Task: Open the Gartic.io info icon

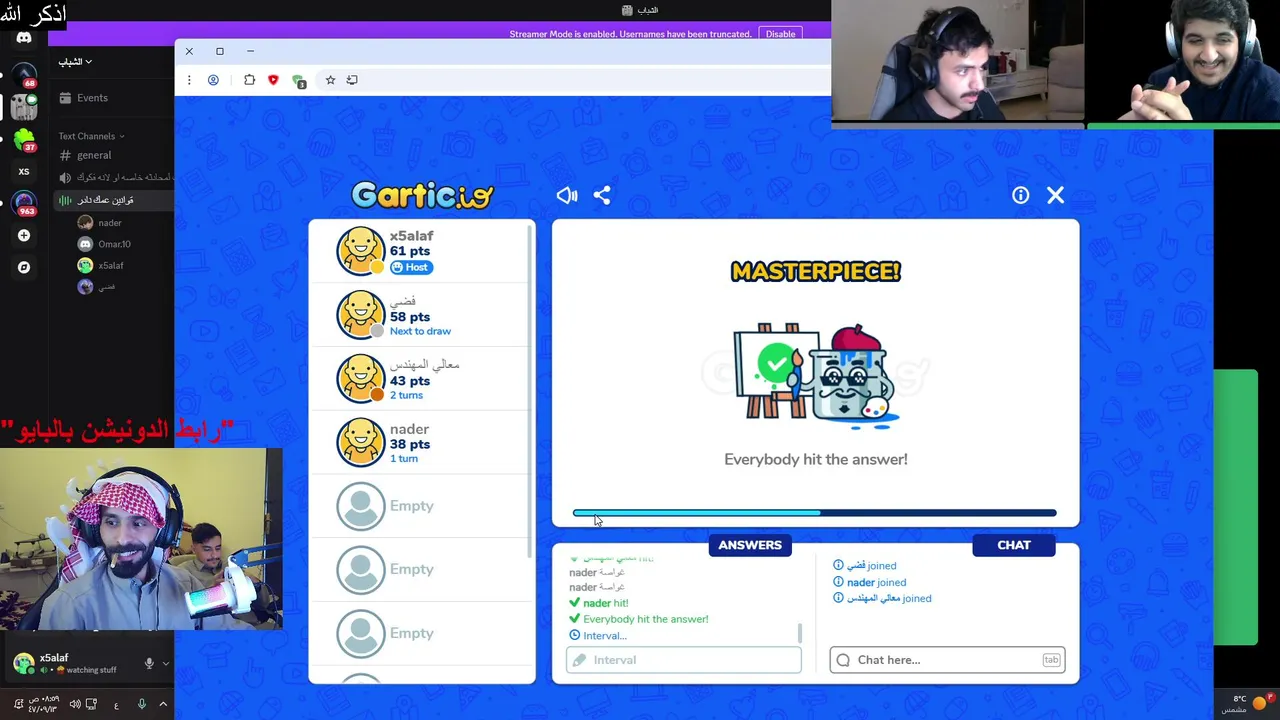Action: [1020, 196]
